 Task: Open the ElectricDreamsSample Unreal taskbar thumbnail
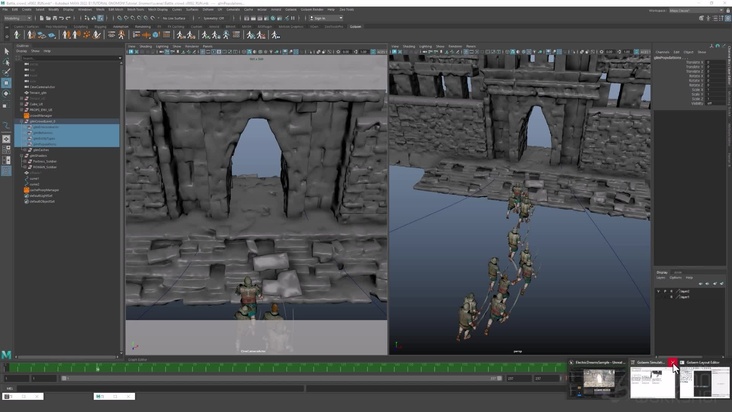pos(598,383)
